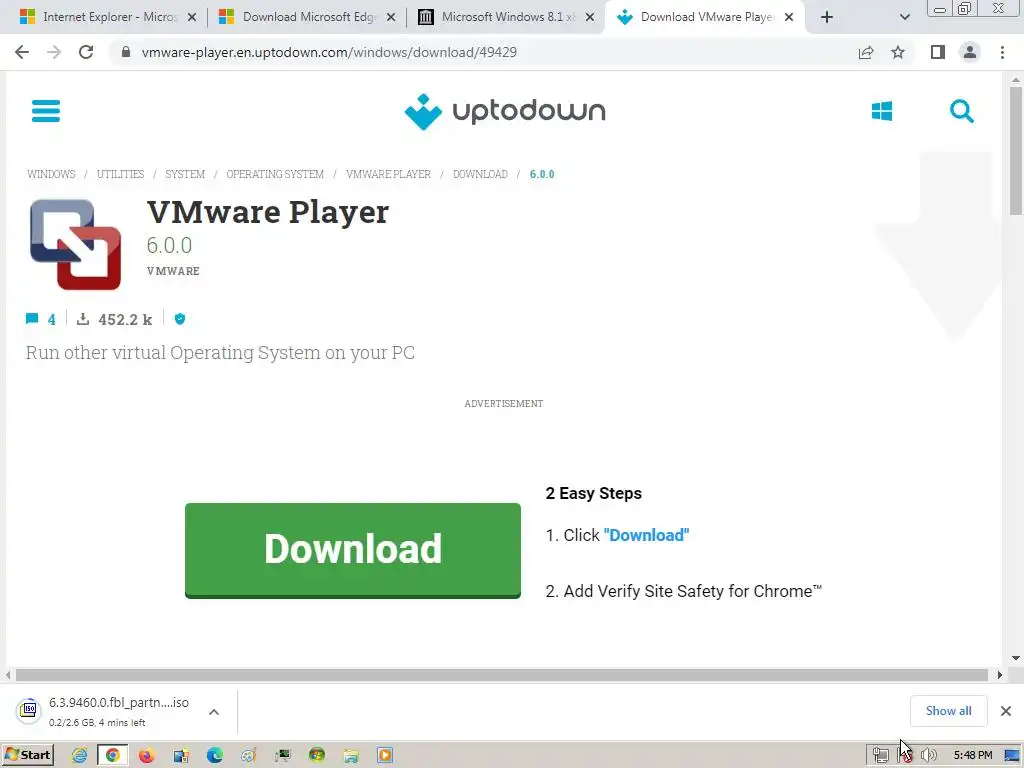Close the Download VMware Player tab
Image resolution: width=1024 pixels, height=768 pixels.
click(x=789, y=18)
